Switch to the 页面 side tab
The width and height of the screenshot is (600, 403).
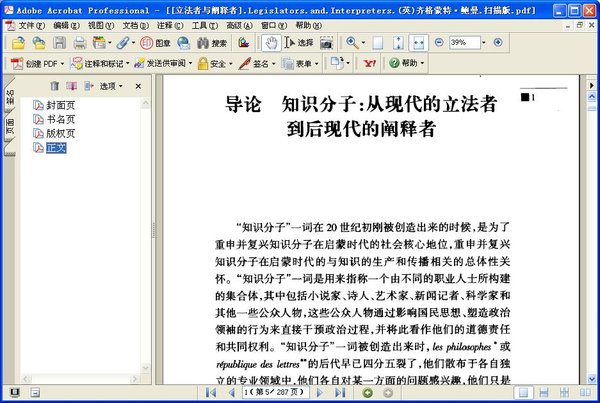tap(10, 125)
